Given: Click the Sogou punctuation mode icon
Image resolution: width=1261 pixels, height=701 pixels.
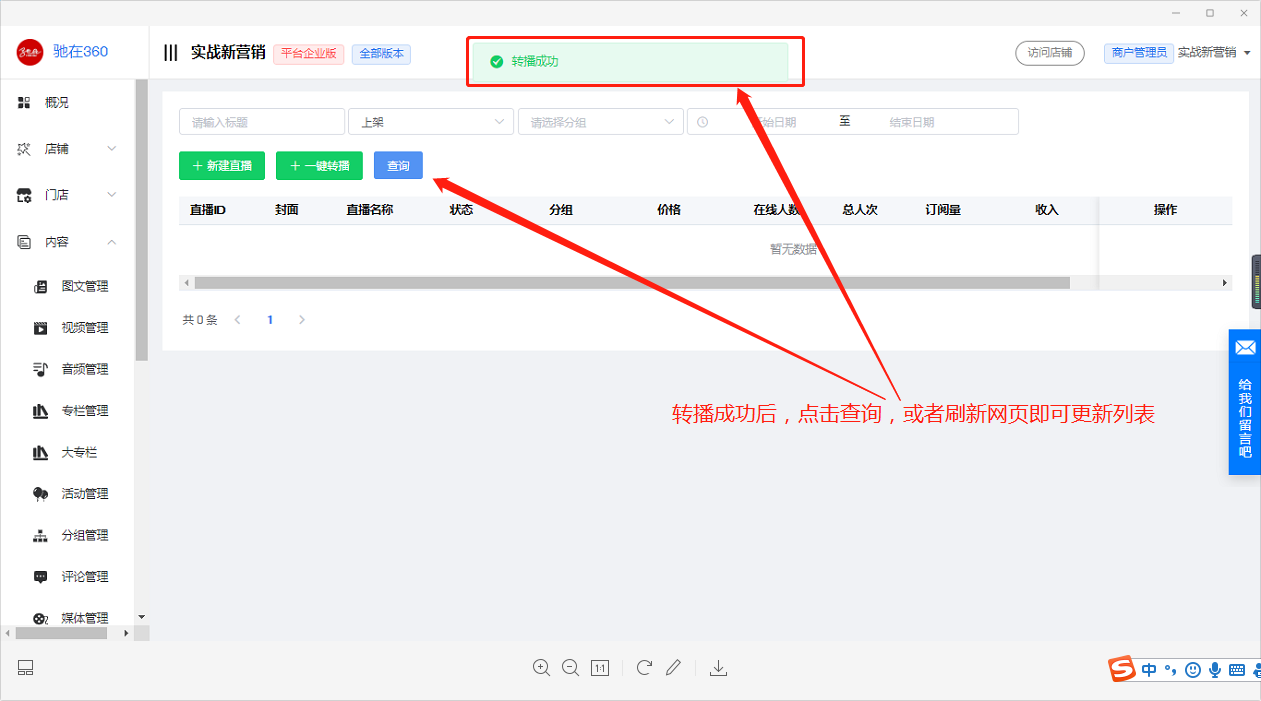Looking at the screenshot, I should coord(1171,671).
